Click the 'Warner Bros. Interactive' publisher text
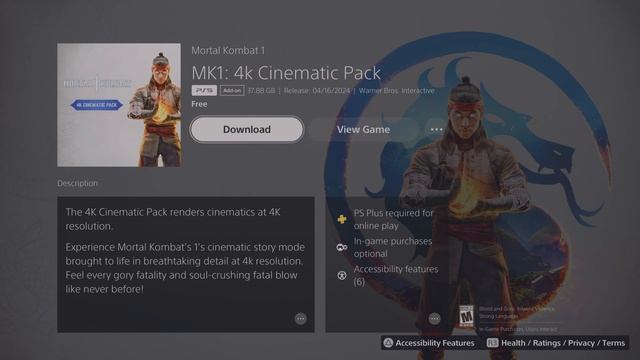Viewport: 640px width, 360px height. click(397, 91)
